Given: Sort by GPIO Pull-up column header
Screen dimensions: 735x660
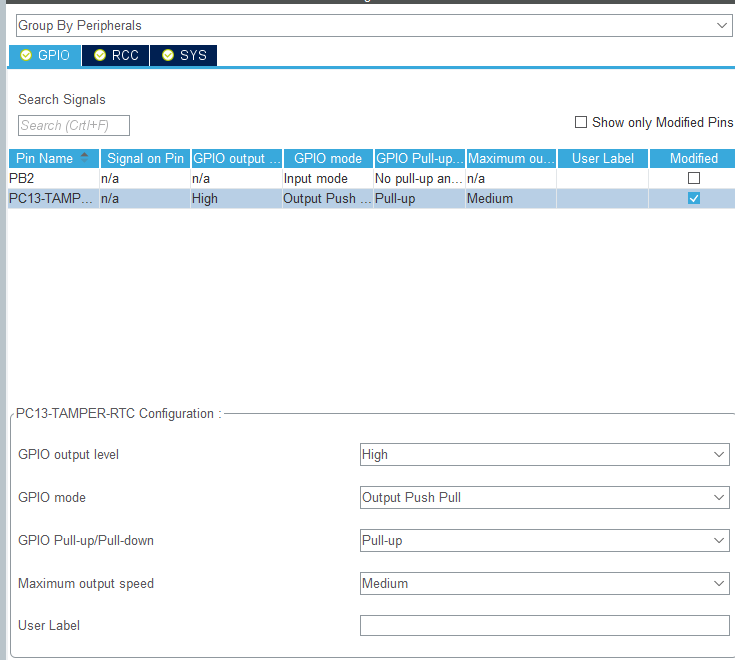Looking at the screenshot, I should pos(420,158).
